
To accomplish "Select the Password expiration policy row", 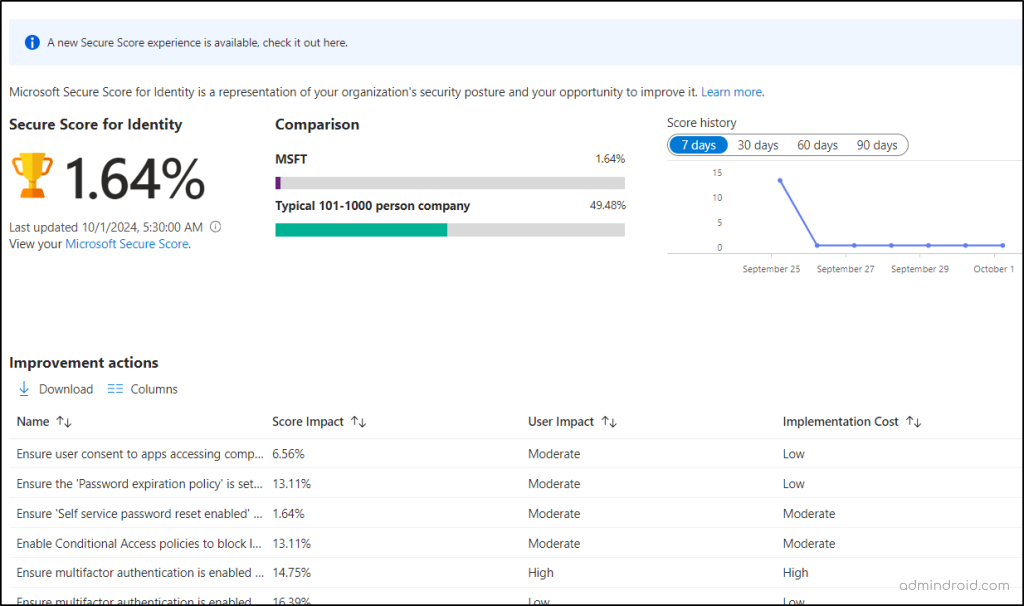I will click(138, 483).
